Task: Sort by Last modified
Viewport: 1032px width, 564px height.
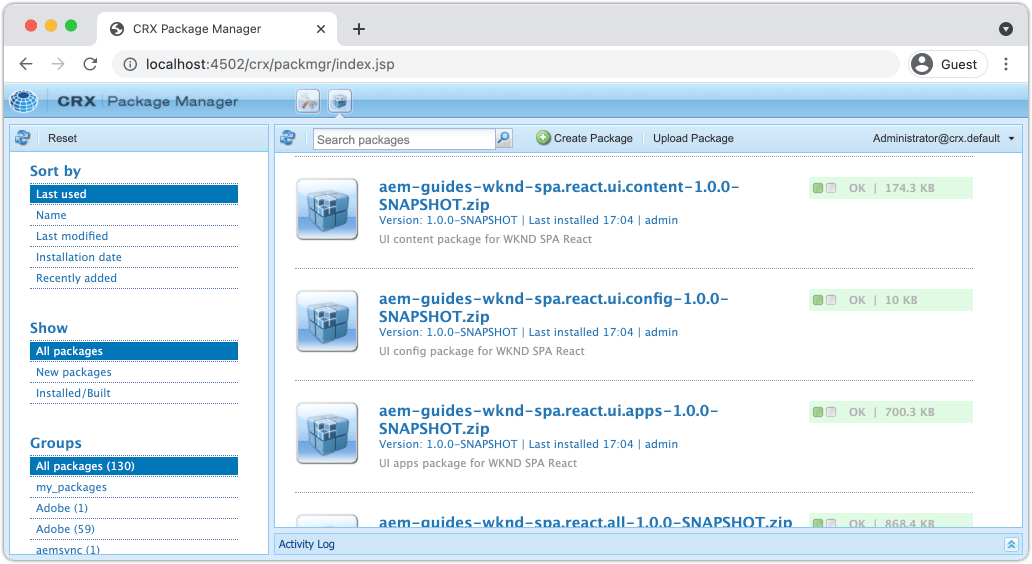Action: [134, 236]
